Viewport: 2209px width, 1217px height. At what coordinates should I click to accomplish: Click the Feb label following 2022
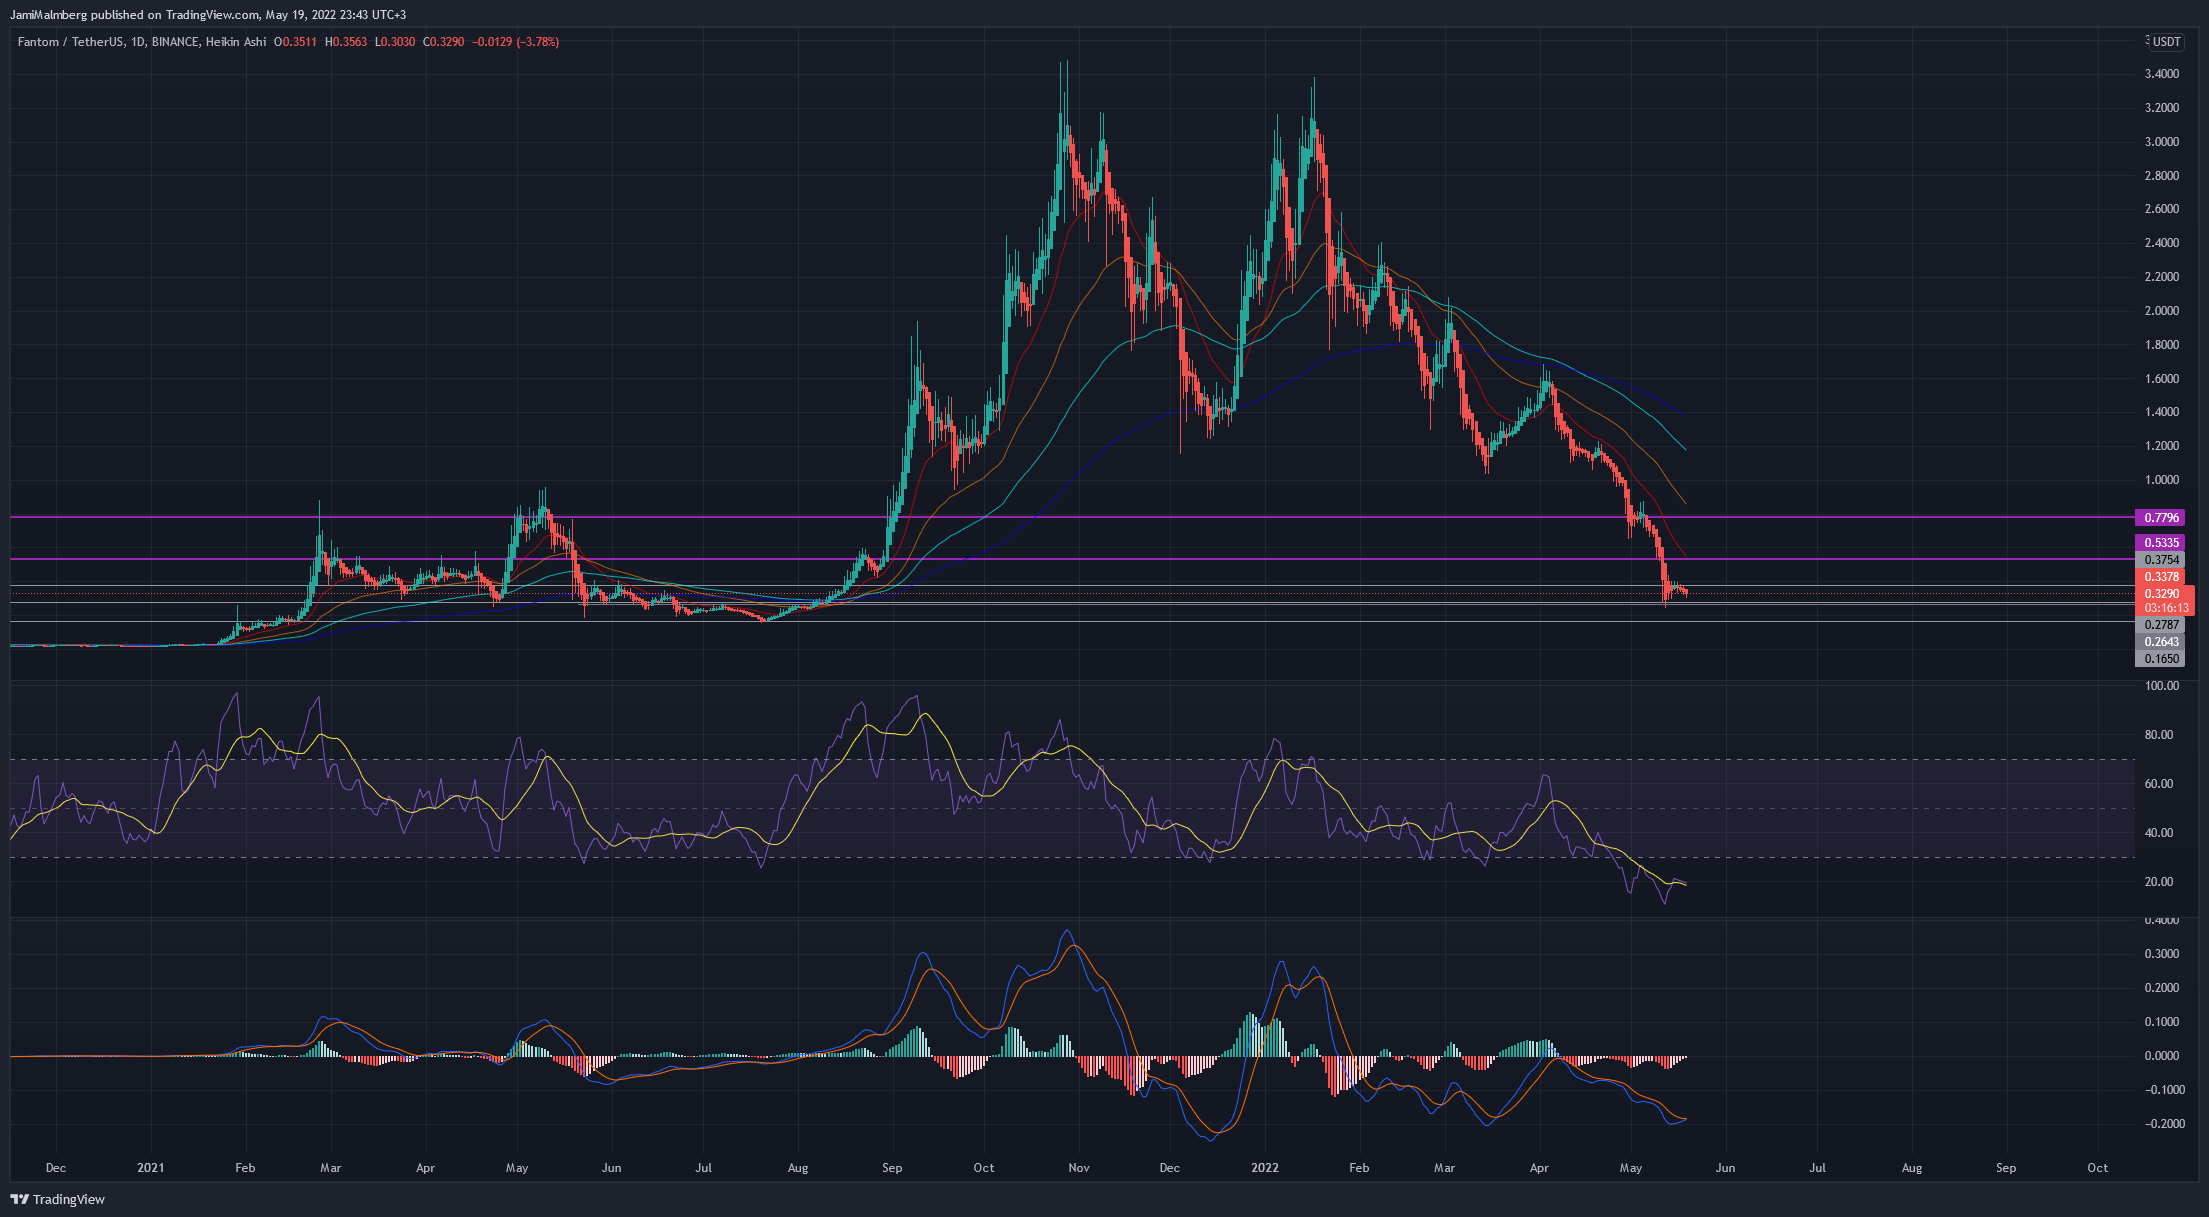coord(1358,1168)
